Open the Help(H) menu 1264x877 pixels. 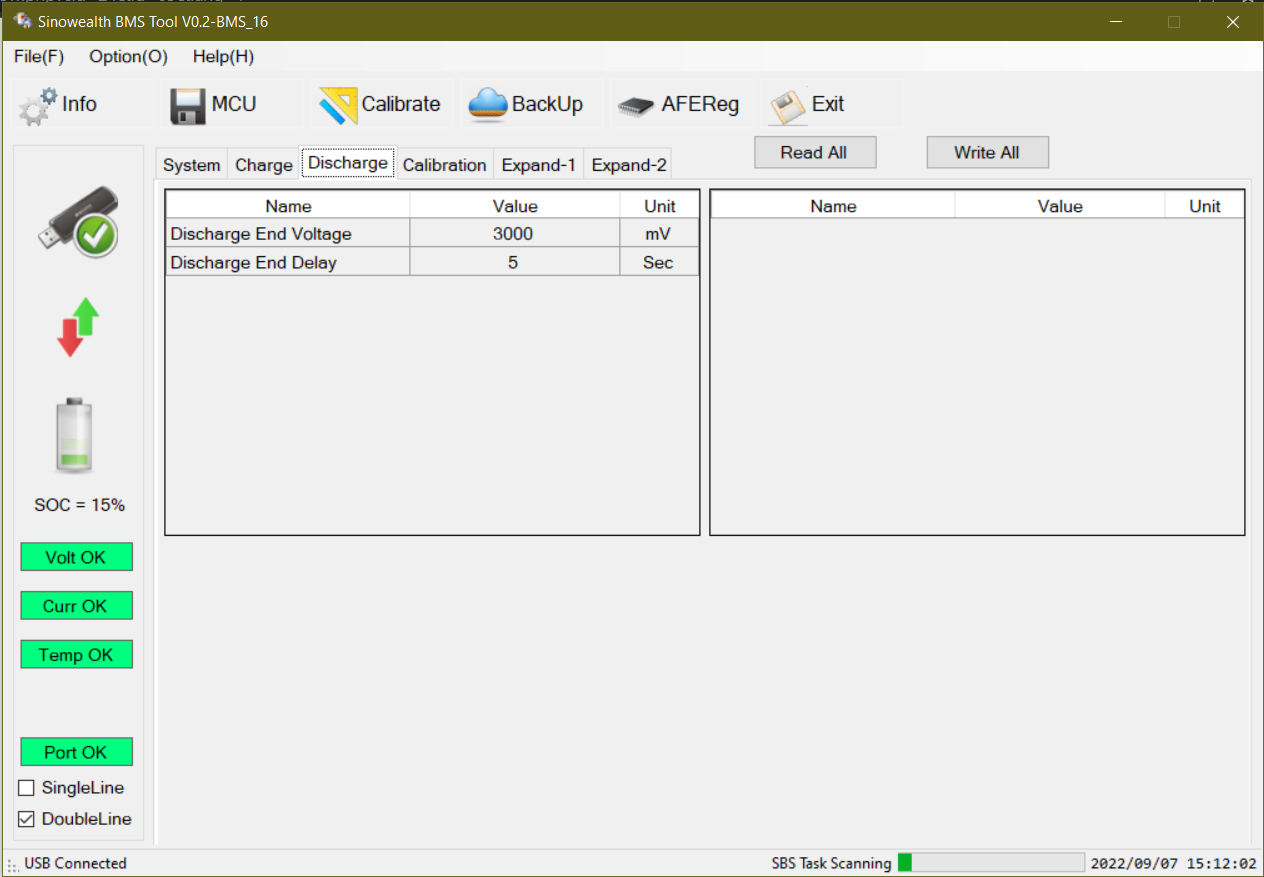223,57
